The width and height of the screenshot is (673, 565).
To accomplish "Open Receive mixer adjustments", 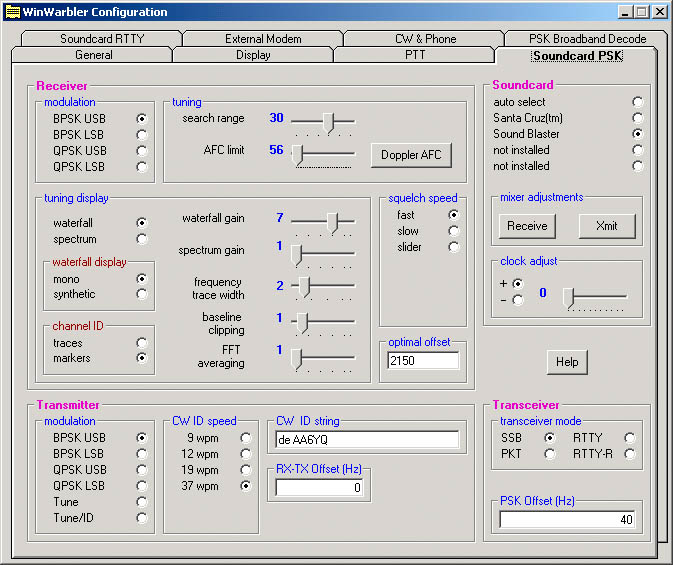I will (527, 226).
